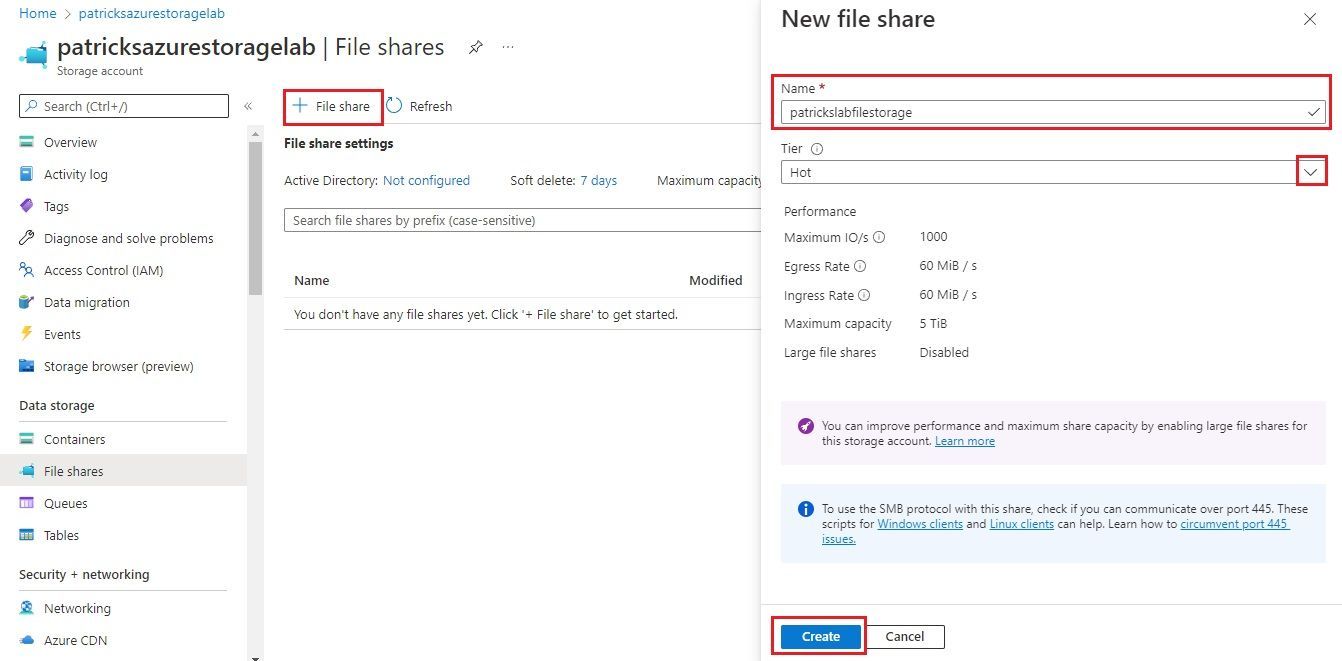Click the Containers icon
Viewport: 1342px width, 661px height.
pos(27,439)
